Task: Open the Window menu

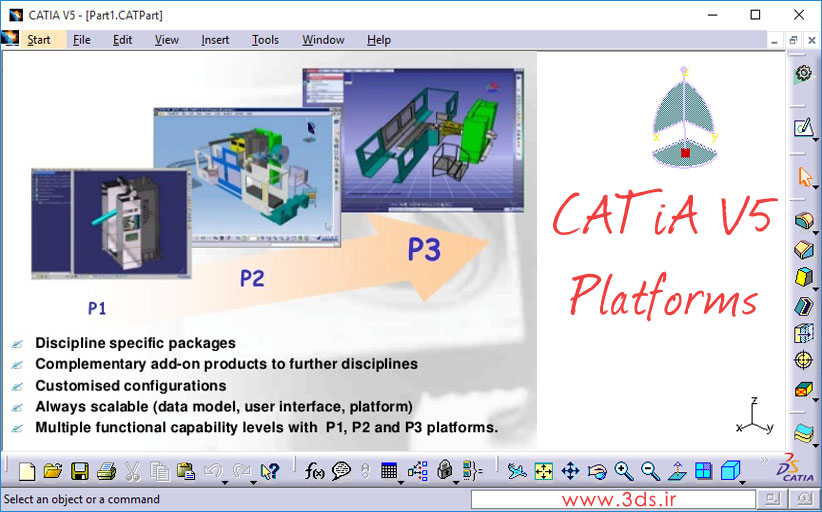Action: [323, 40]
